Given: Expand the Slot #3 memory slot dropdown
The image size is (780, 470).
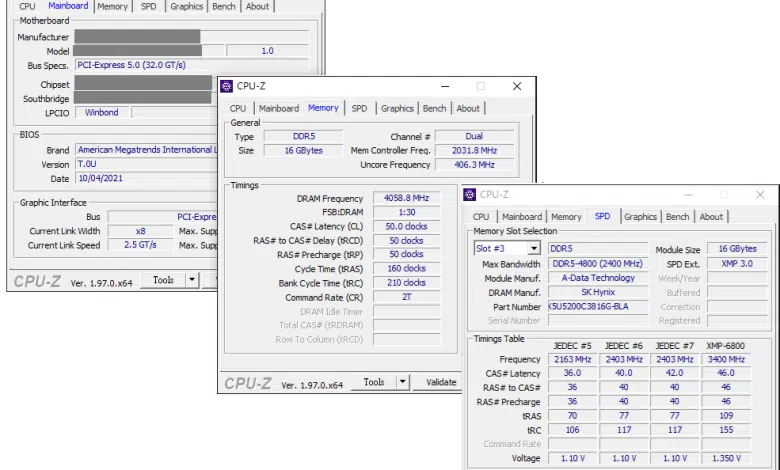Looking at the screenshot, I should coord(534,248).
